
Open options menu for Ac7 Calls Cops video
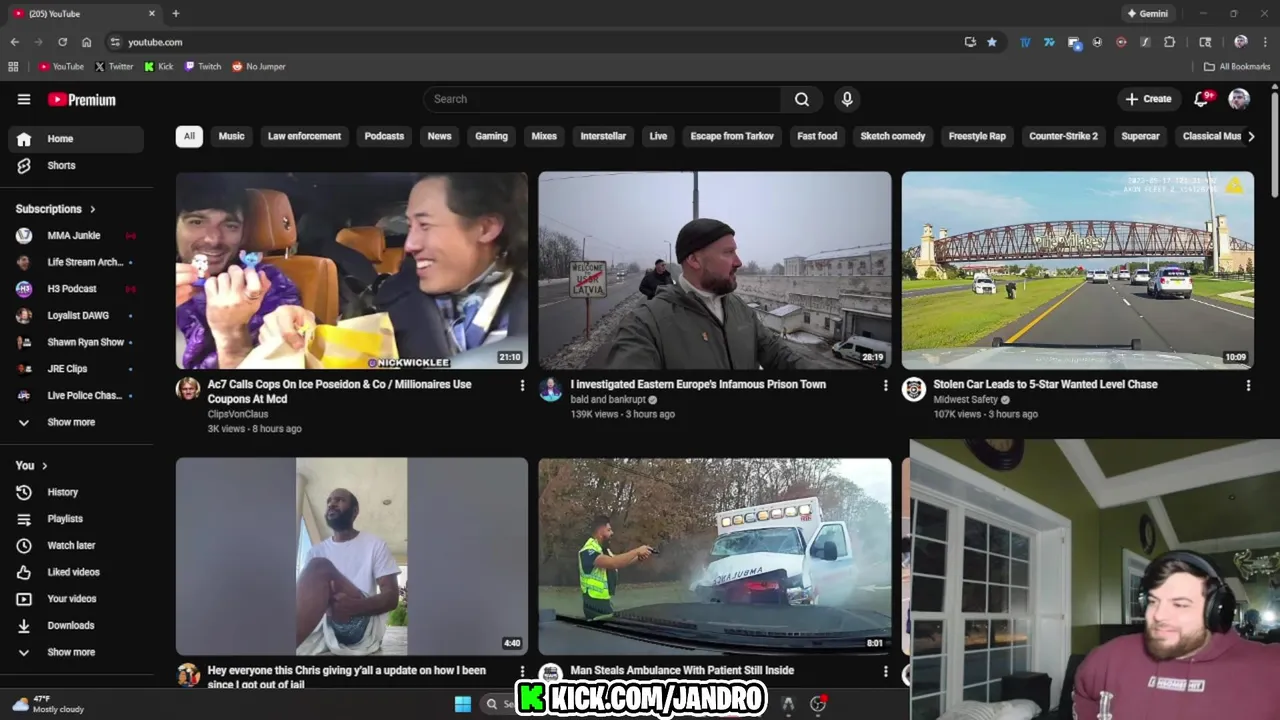click(x=521, y=385)
